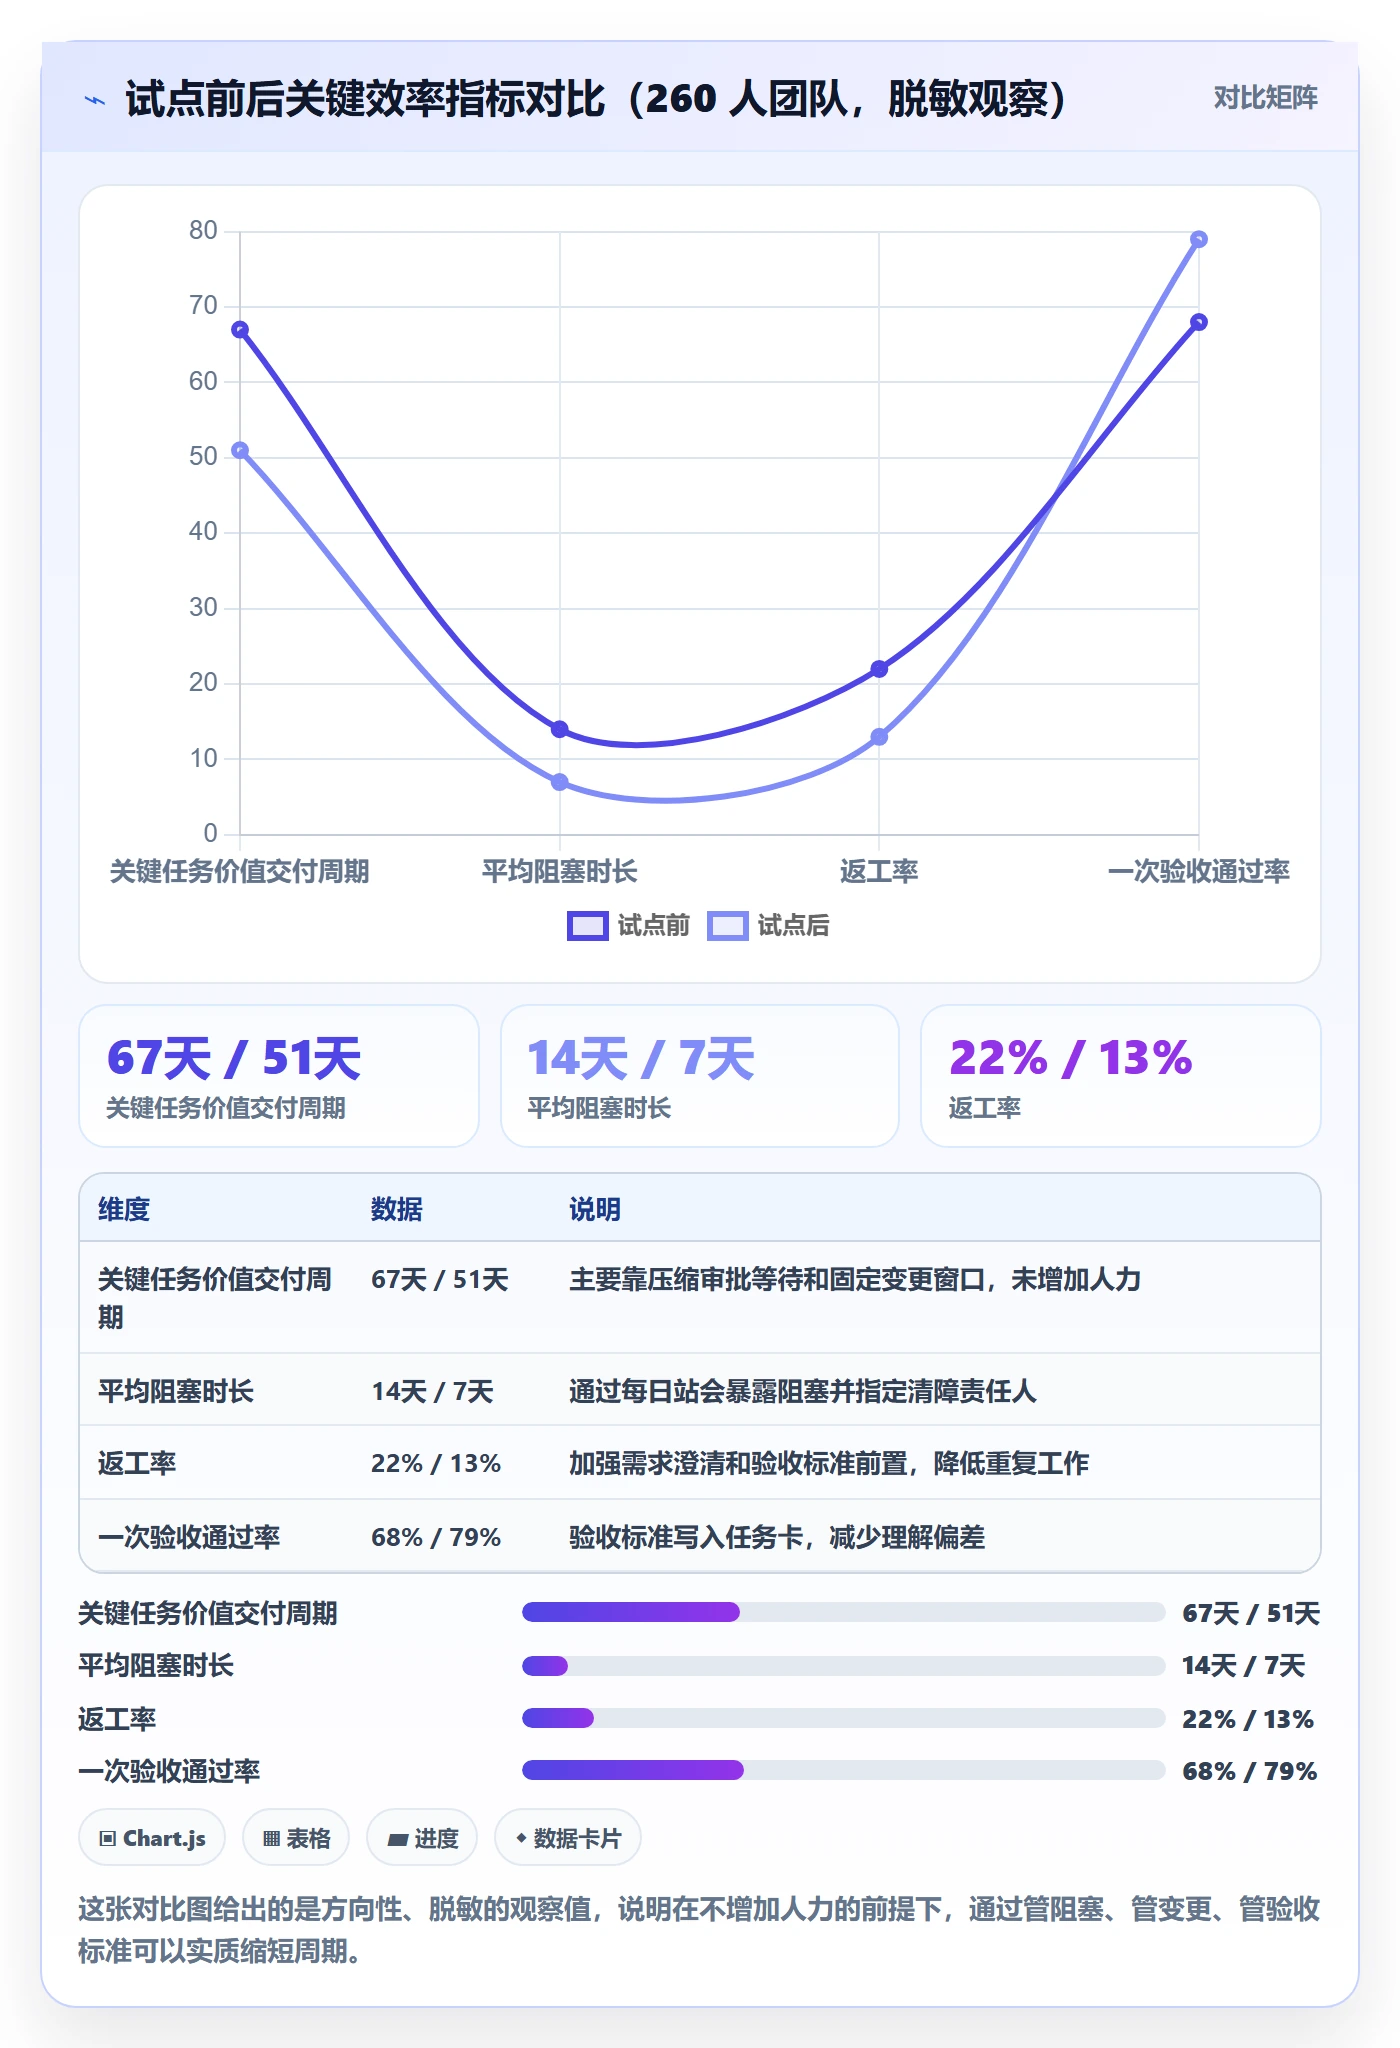This screenshot has width=1400, height=2048.
Task: Click the x-axis label 一次验收通过率
Action: click(1199, 872)
